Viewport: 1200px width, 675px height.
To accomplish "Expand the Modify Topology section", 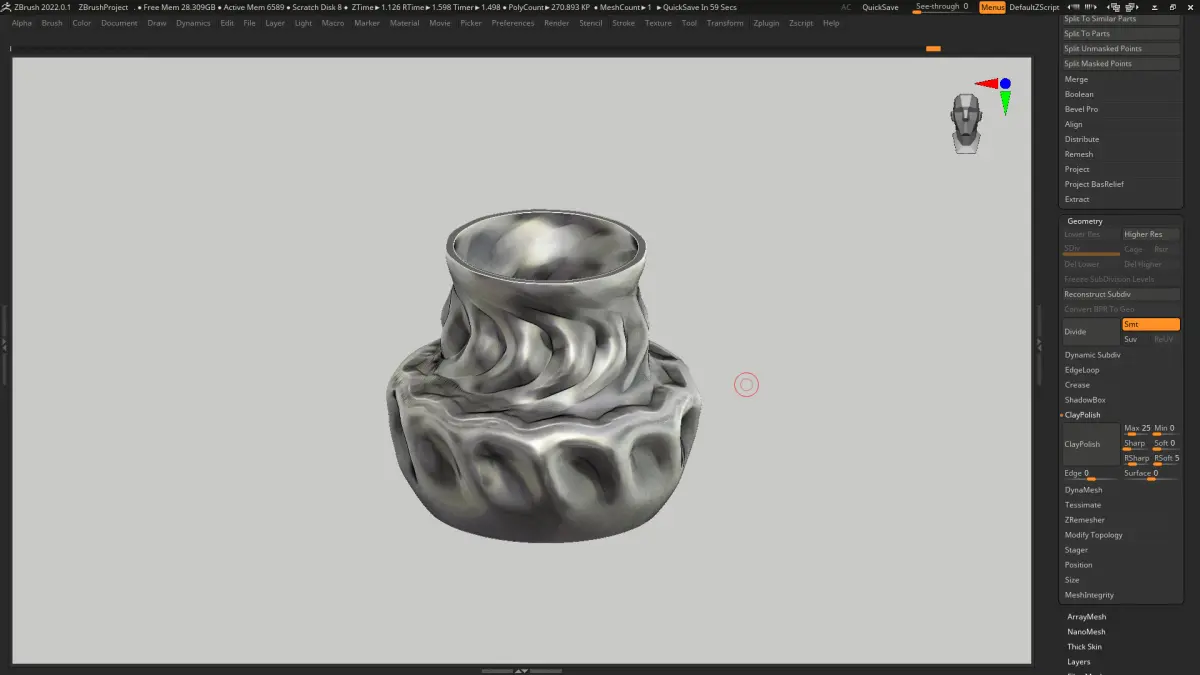I will 1093,535.
